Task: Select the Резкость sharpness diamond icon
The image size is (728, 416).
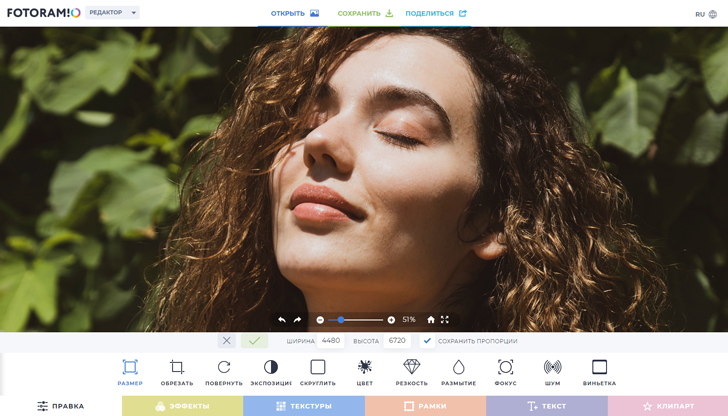Action: point(411,371)
